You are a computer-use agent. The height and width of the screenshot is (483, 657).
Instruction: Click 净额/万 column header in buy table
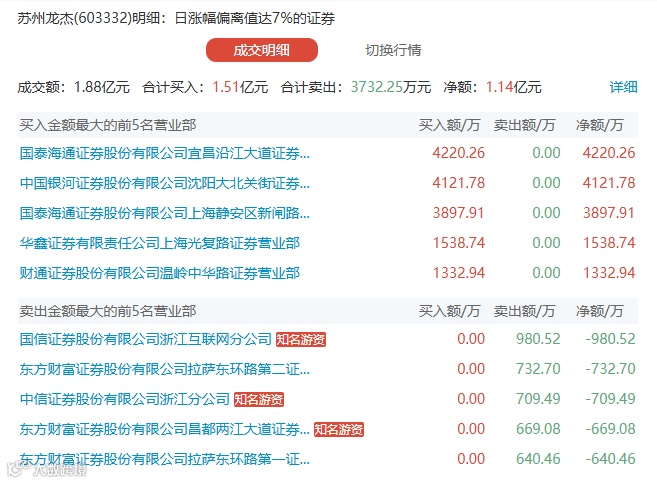tap(600, 125)
